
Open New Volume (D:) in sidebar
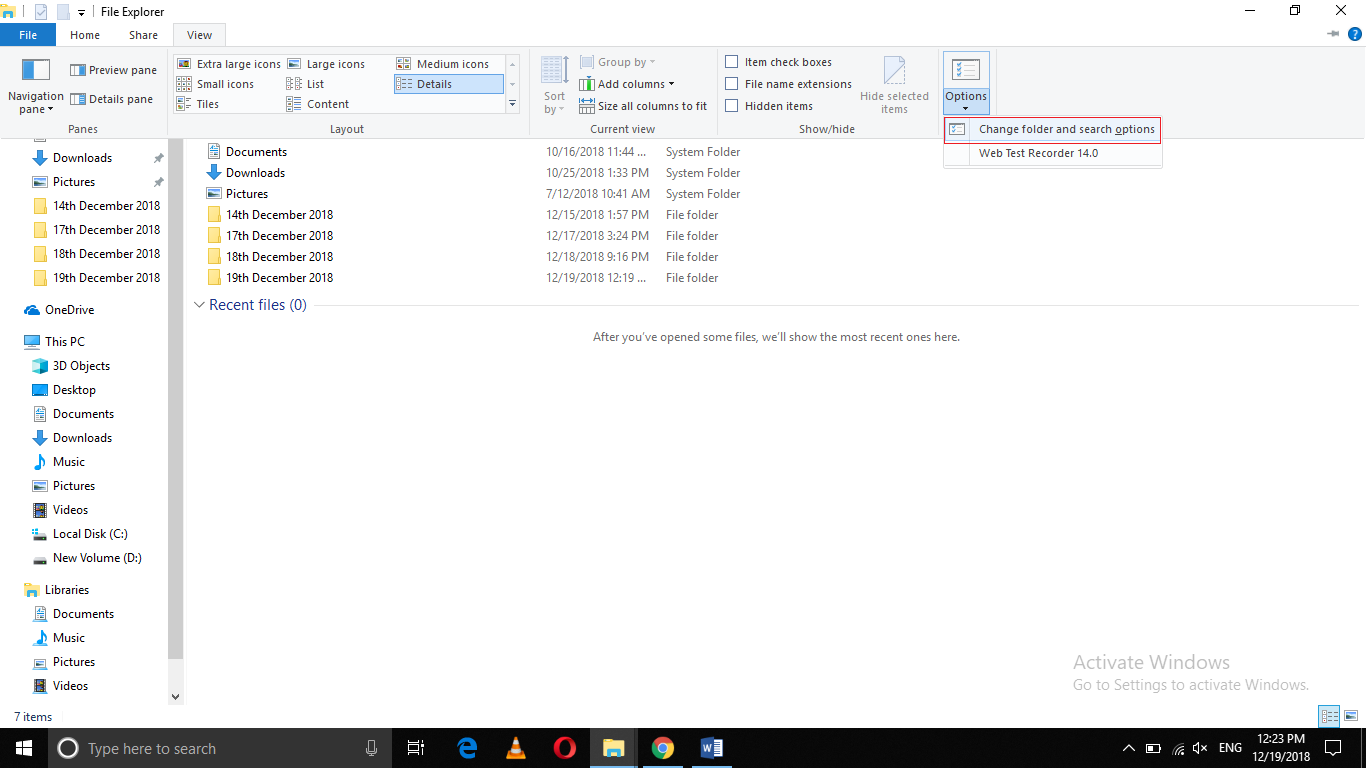(97, 558)
